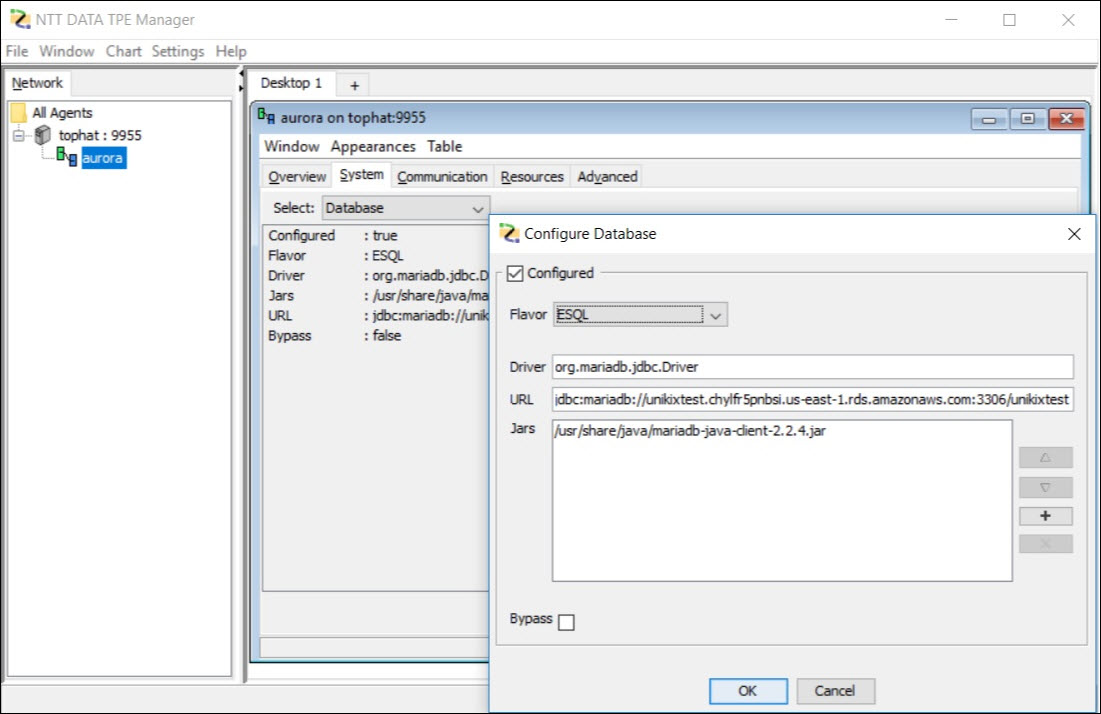Image resolution: width=1101 pixels, height=714 pixels.
Task: Click the aurora region icon in tree
Action: point(67,157)
